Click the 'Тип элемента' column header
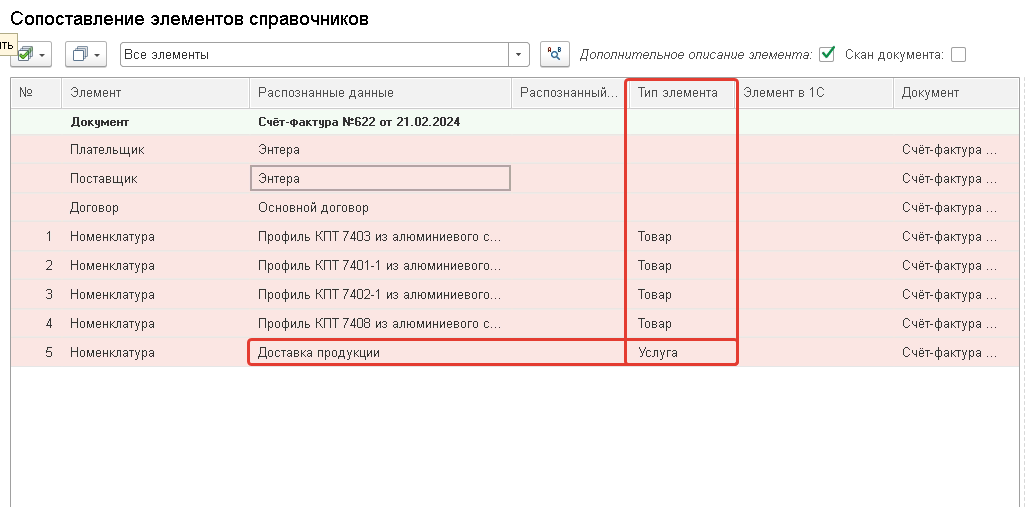This screenshot has width=1025, height=507. pyautogui.click(x=682, y=93)
